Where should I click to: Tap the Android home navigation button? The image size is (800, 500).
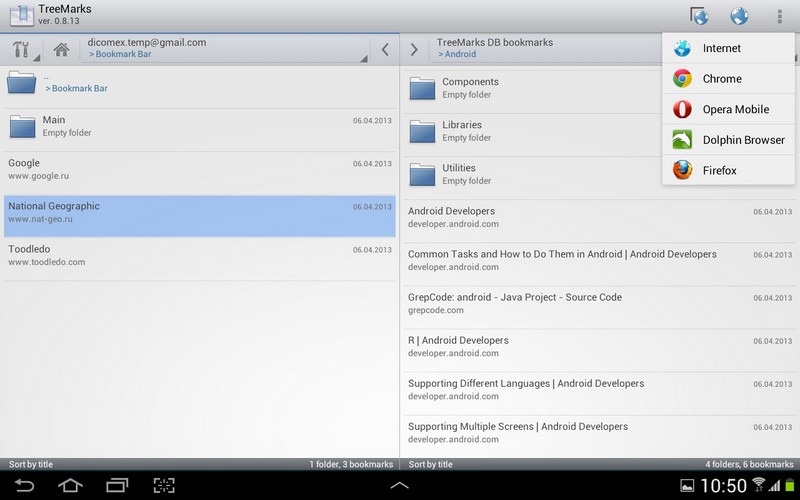70,485
